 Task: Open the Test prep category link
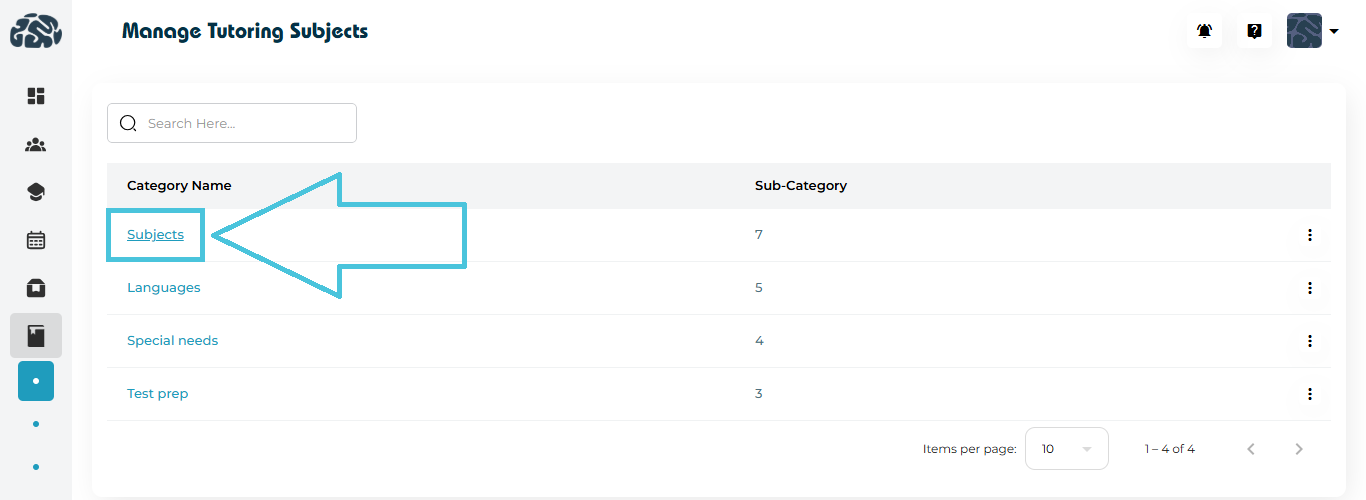click(x=157, y=394)
